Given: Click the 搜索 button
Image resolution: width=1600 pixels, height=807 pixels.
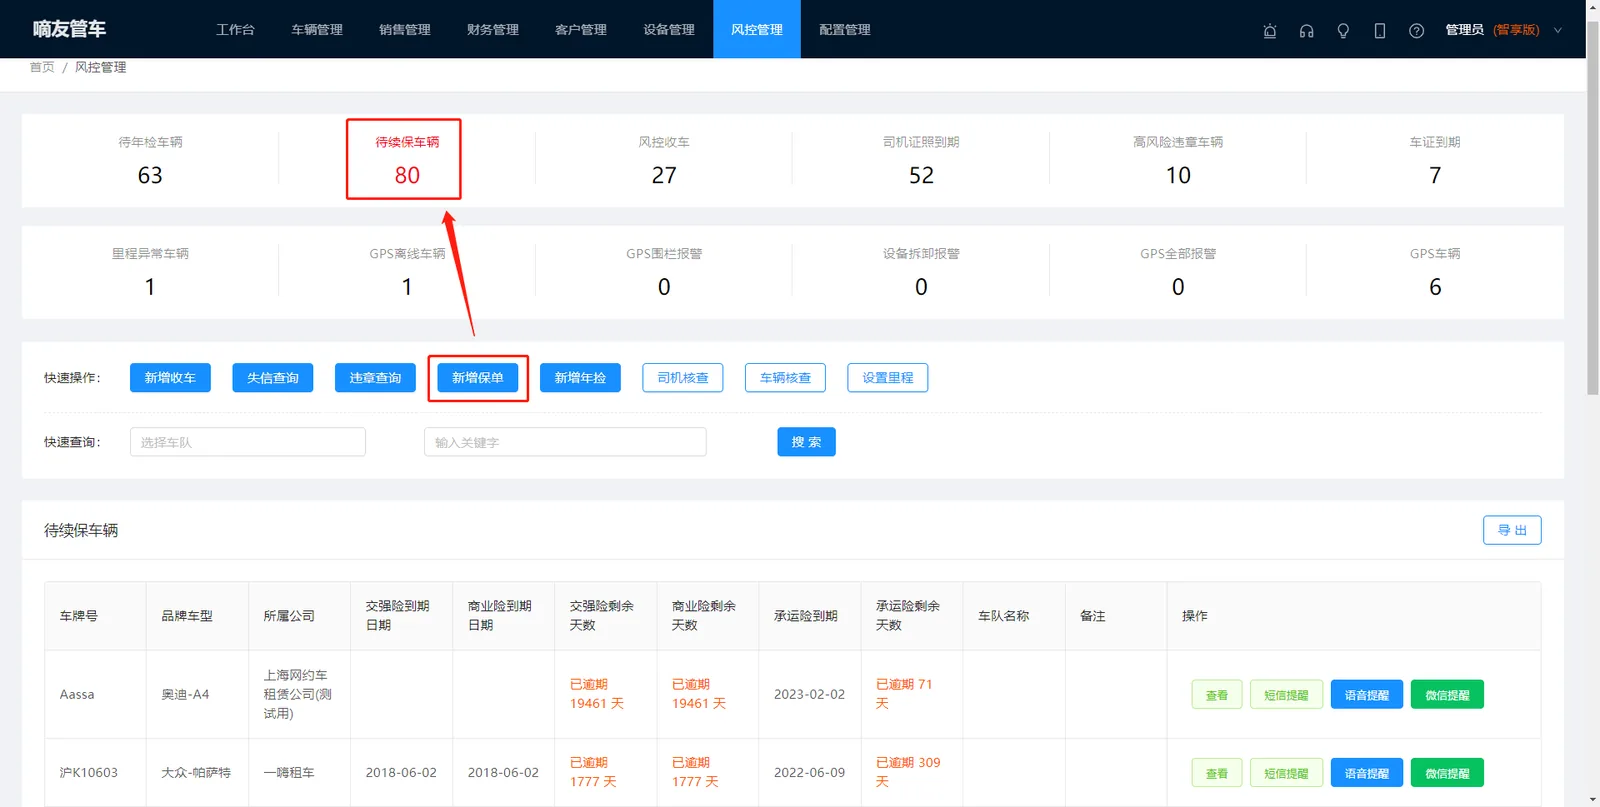Looking at the screenshot, I should tap(806, 442).
